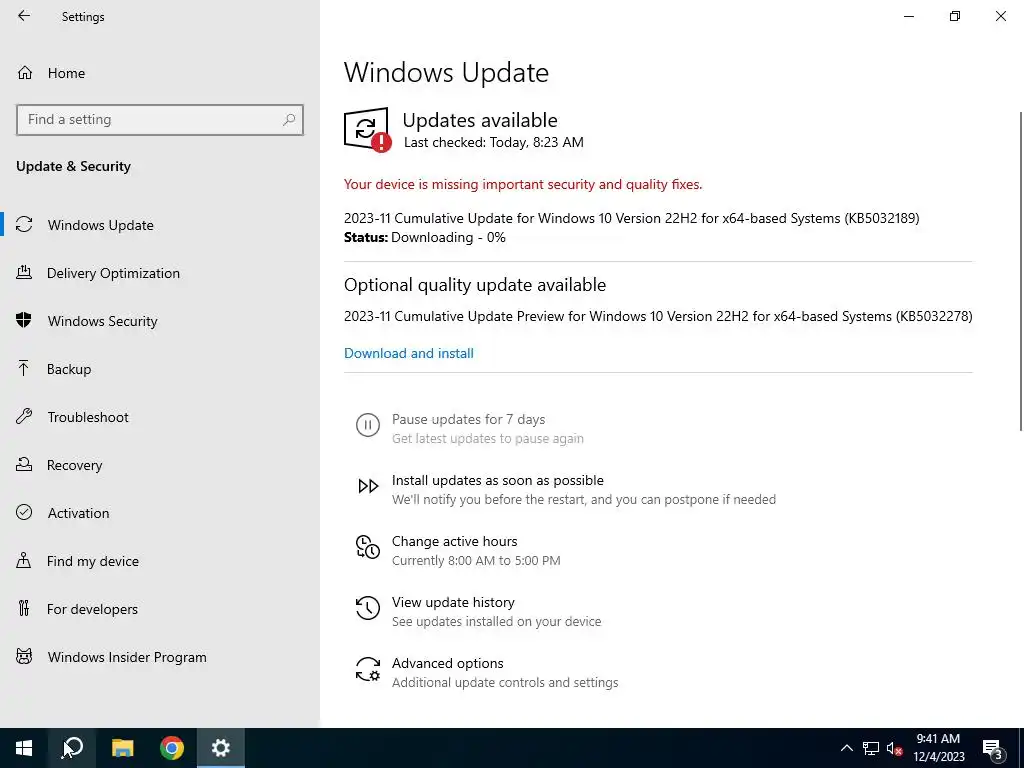This screenshot has height=768, width=1024.
Task: Click Download and install link
Action: [x=409, y=353]
